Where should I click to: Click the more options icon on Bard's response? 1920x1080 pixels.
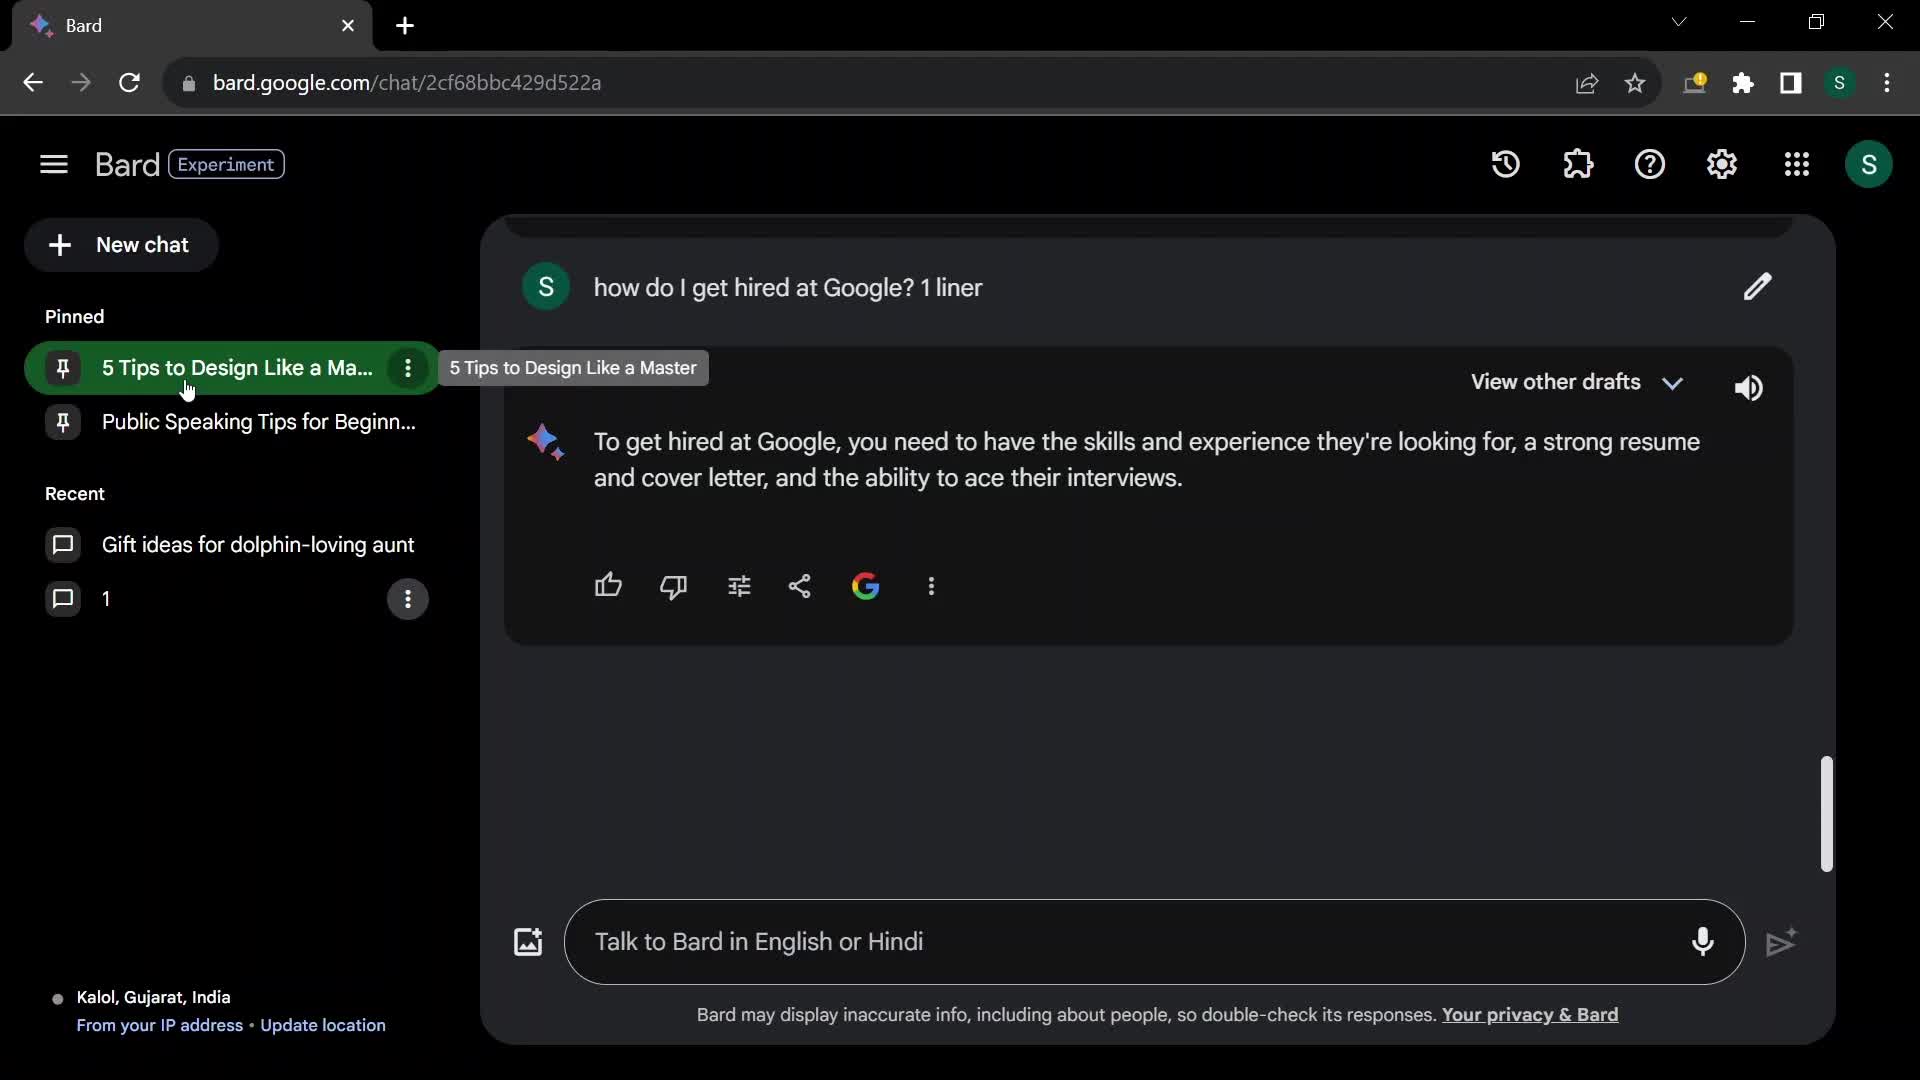(931, 585)
